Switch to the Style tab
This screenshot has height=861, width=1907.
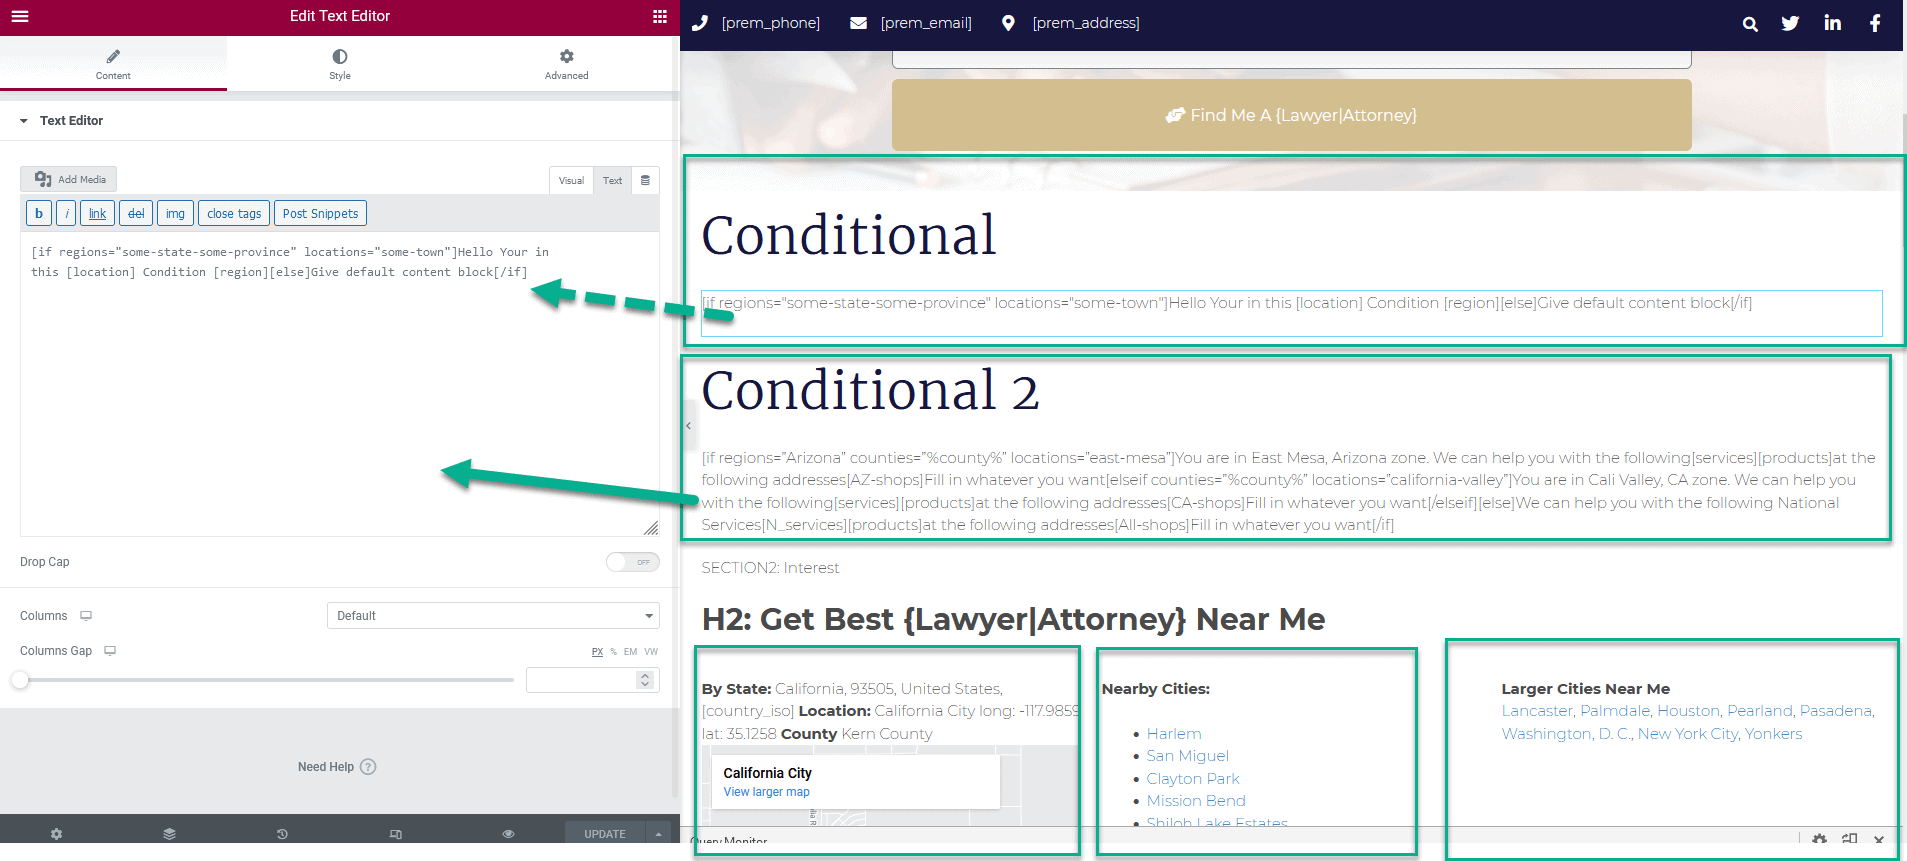340,64
